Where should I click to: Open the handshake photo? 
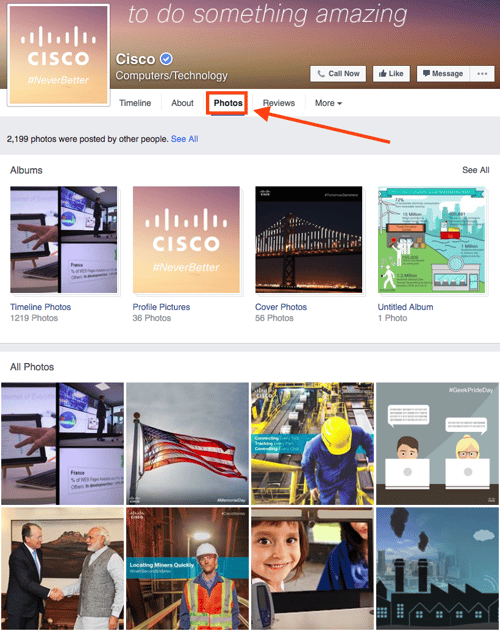click(x=62, y=568)
